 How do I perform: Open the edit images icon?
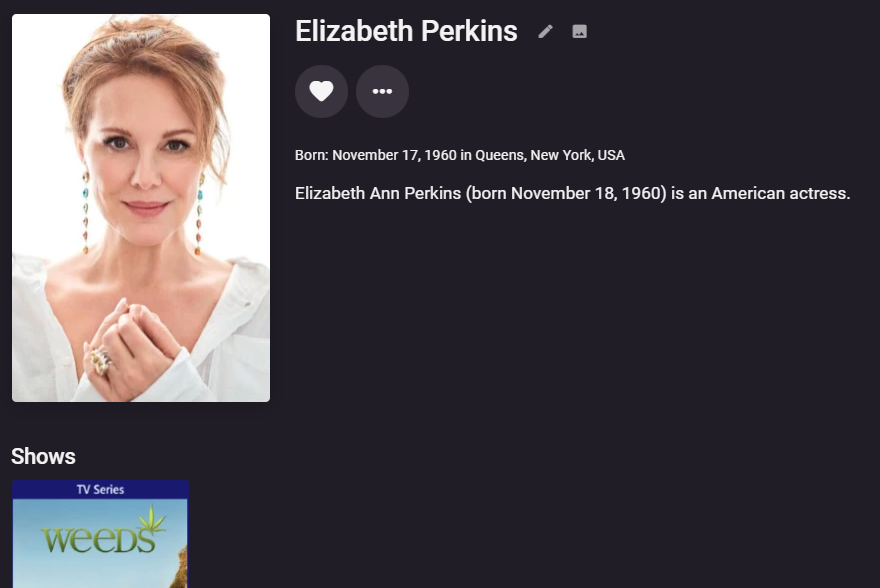click(579, 31)
